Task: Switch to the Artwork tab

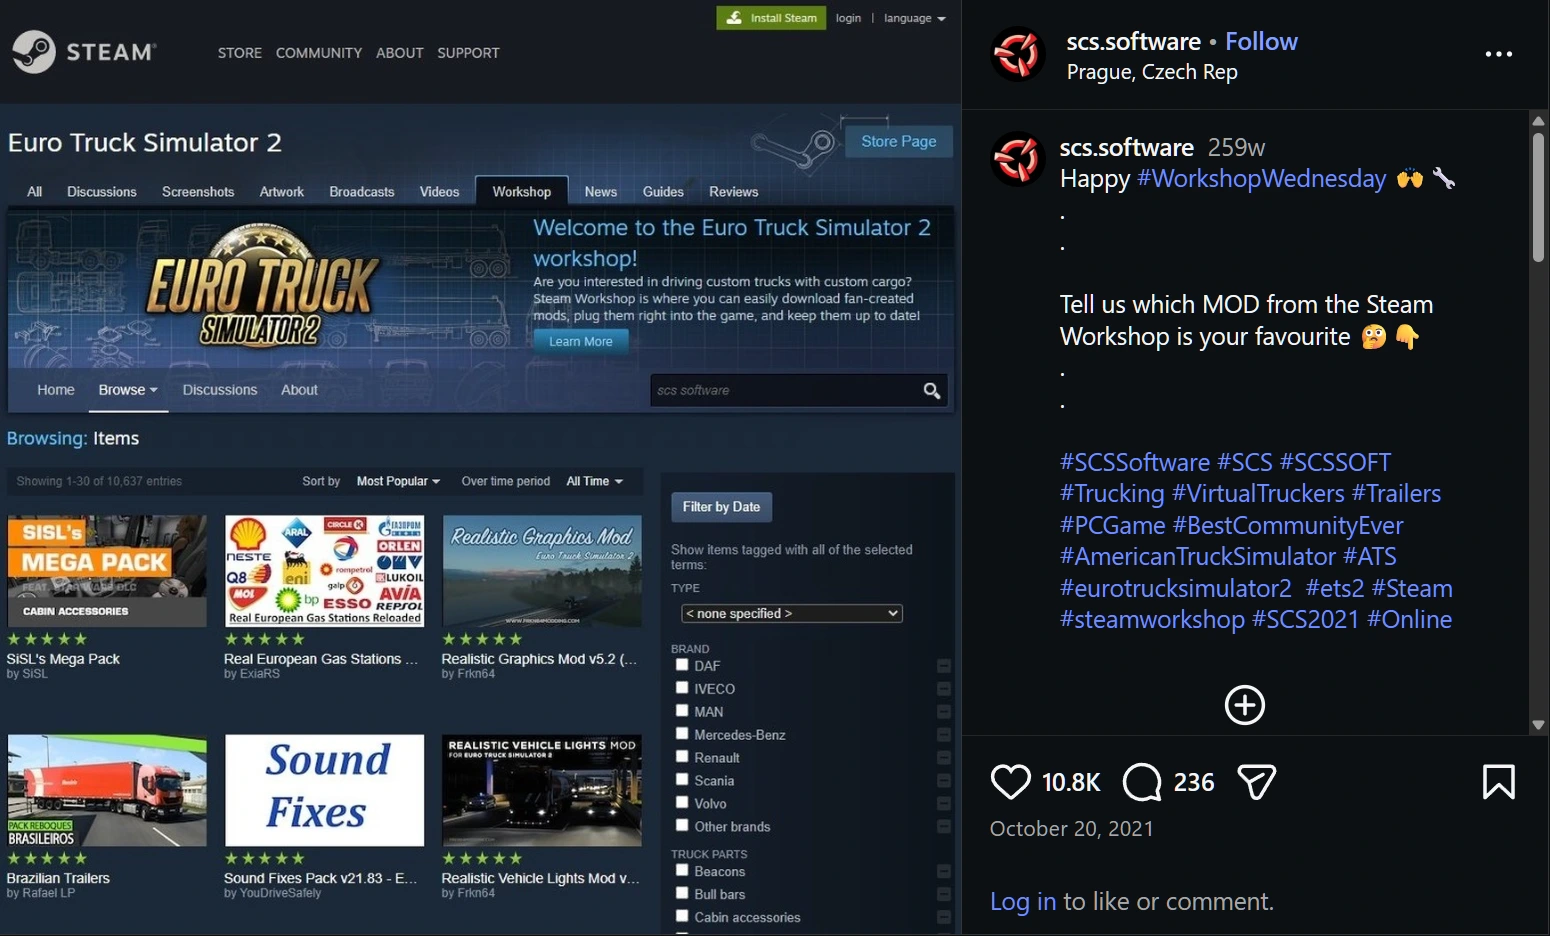Action: click(x=282, y=192)
